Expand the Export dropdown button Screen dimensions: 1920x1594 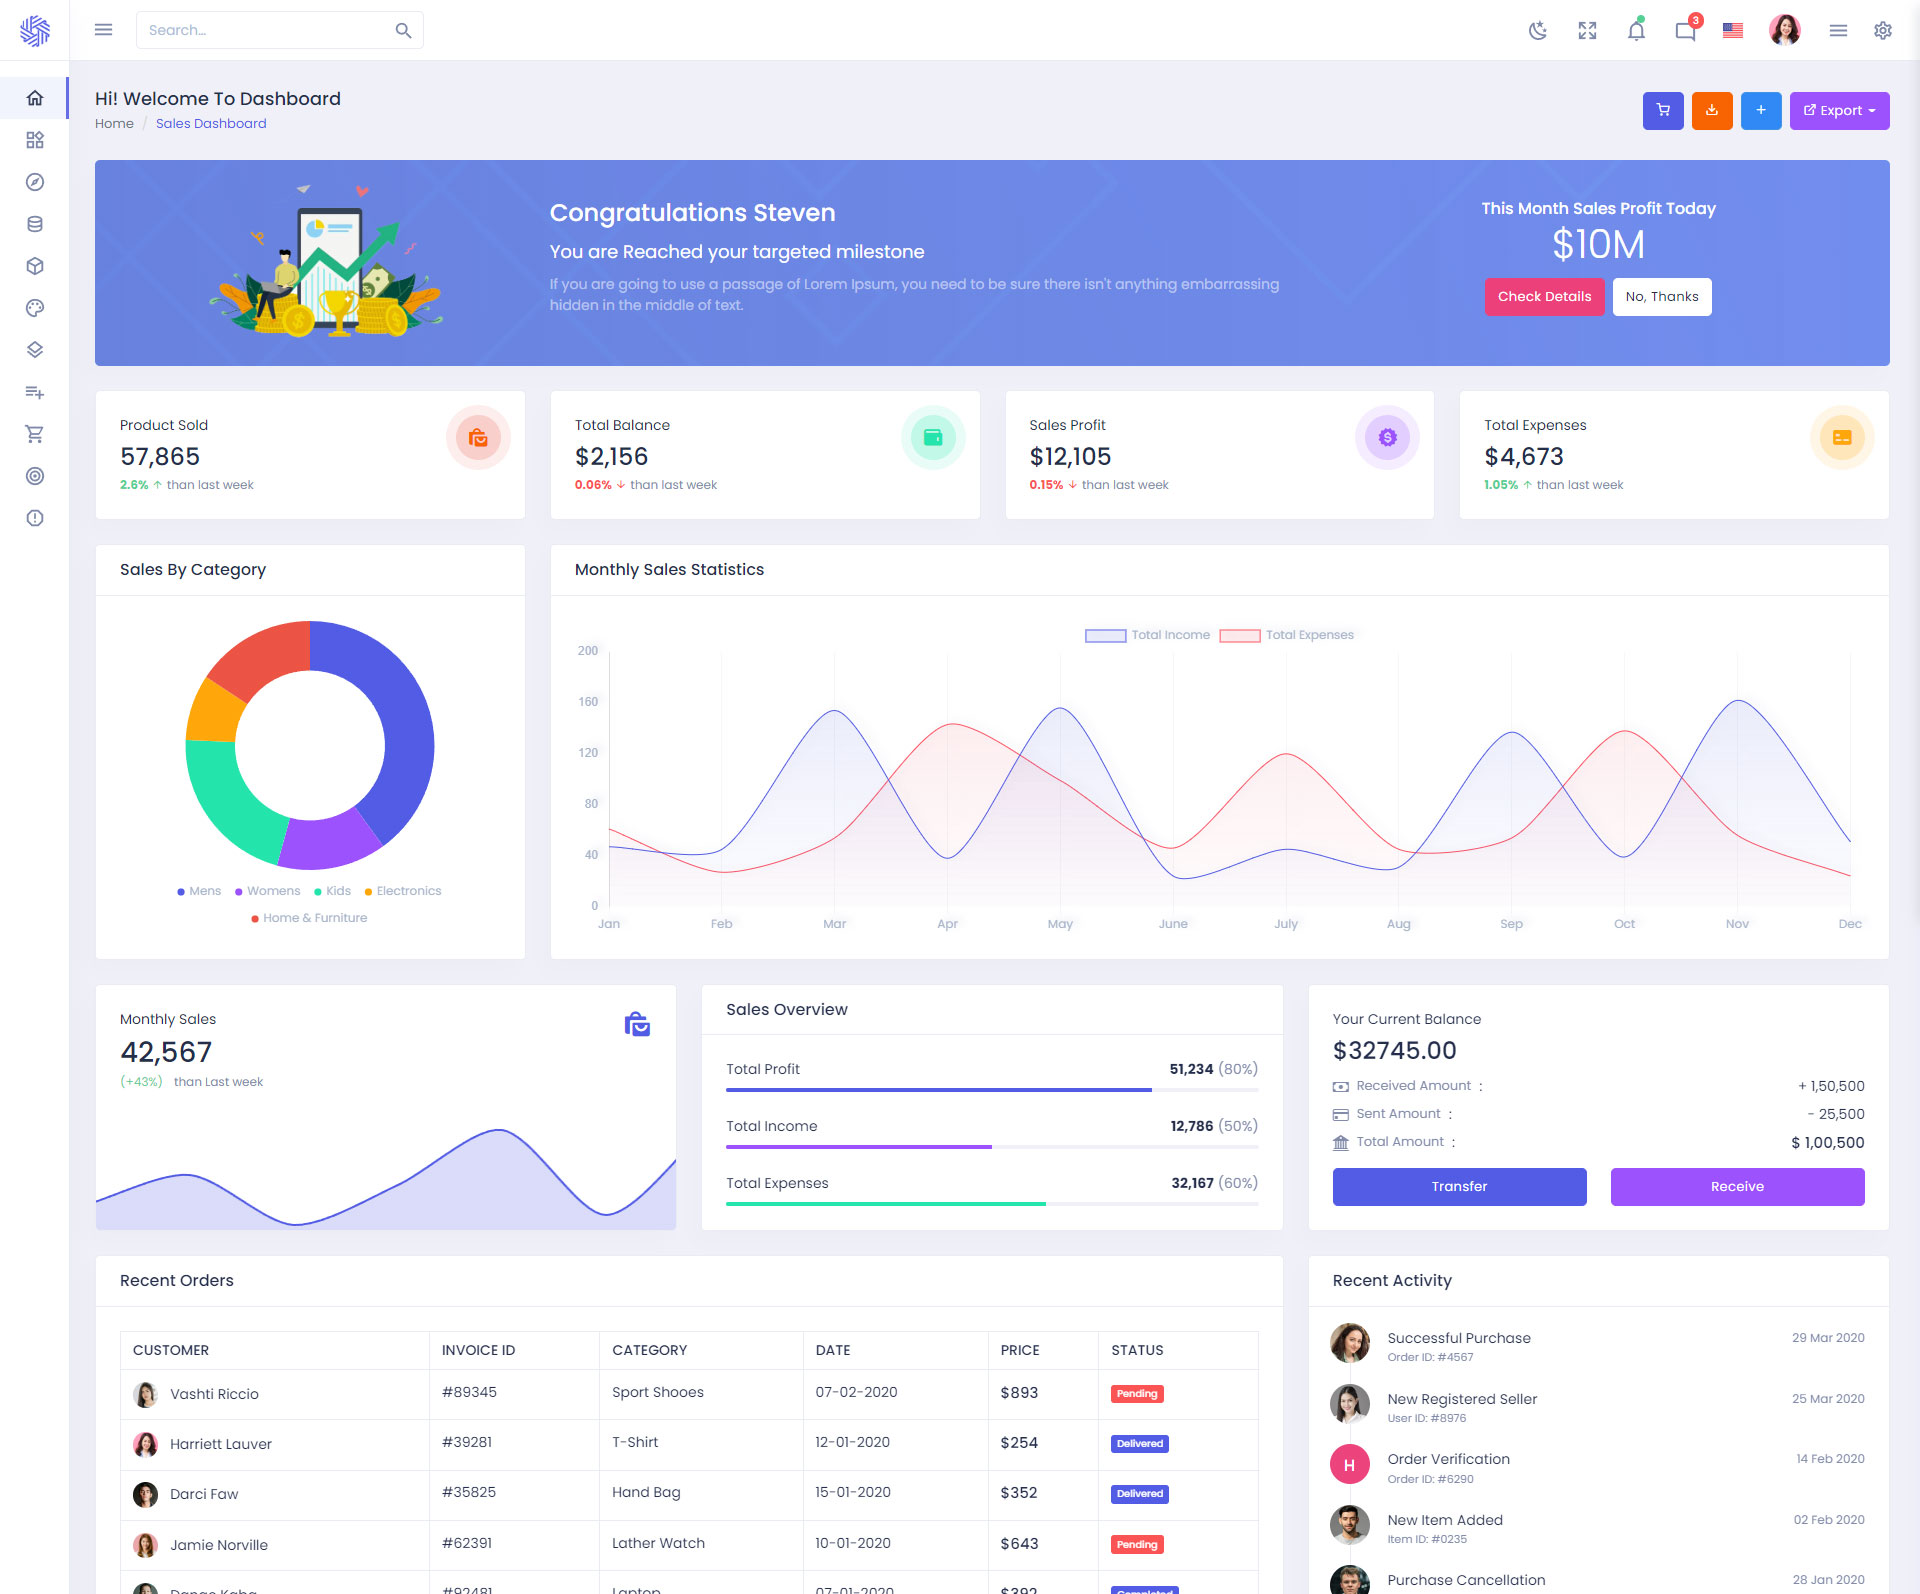(1839, 111)
